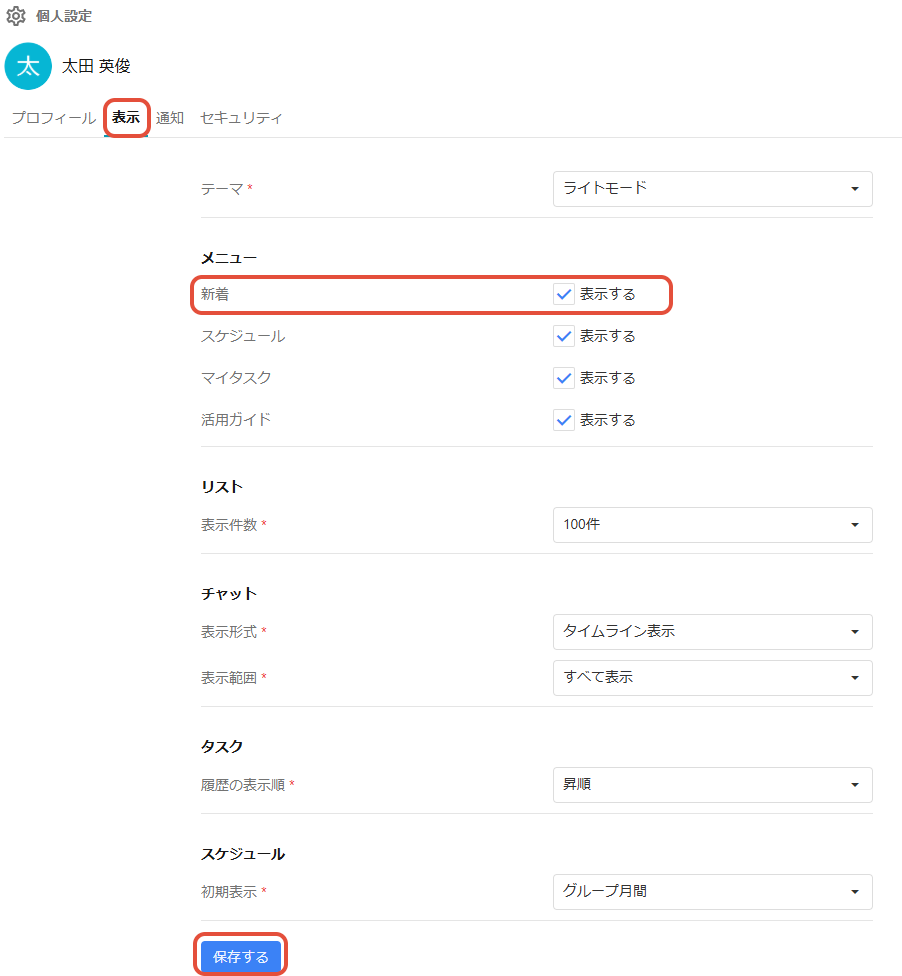Click the テーマ field label
The image size is (902, 976).
tap(222, 189)
